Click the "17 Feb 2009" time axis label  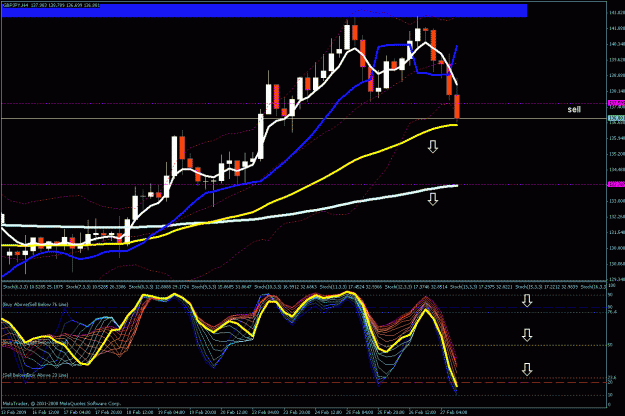coord(14,412)
